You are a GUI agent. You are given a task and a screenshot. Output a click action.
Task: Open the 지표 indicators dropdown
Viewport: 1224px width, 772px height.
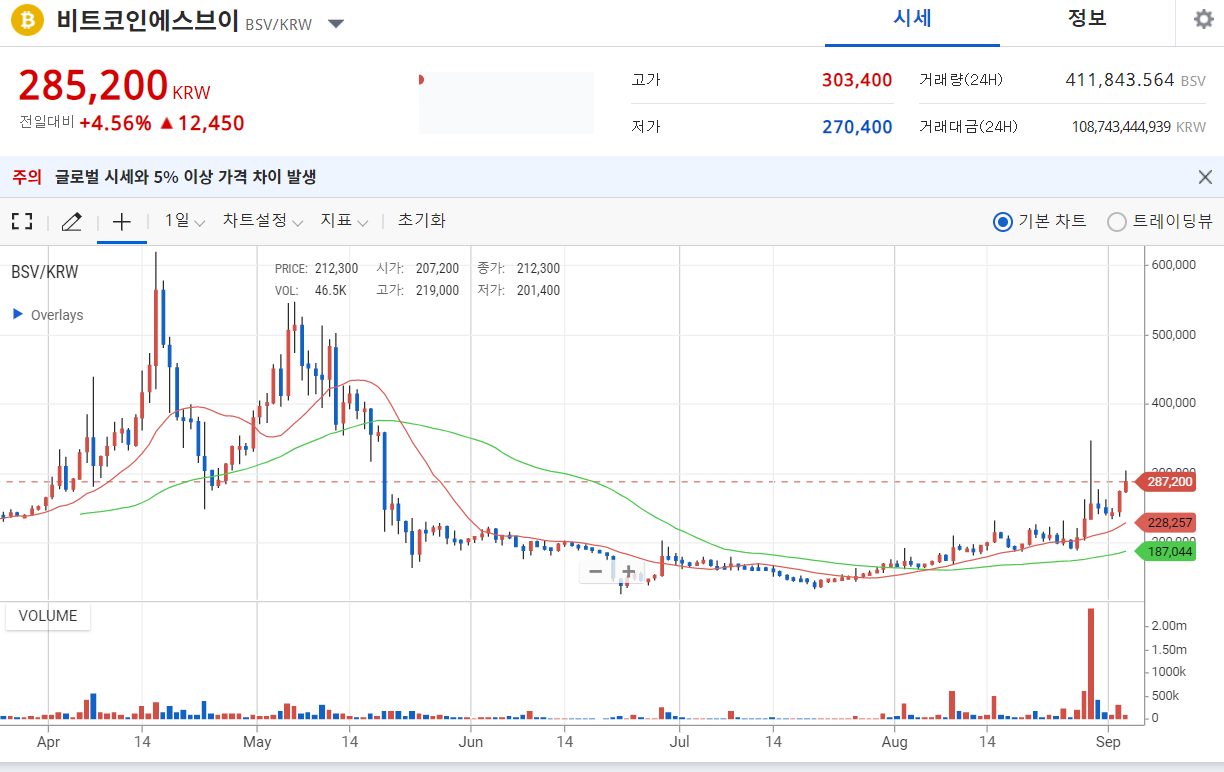coord(344,221)
